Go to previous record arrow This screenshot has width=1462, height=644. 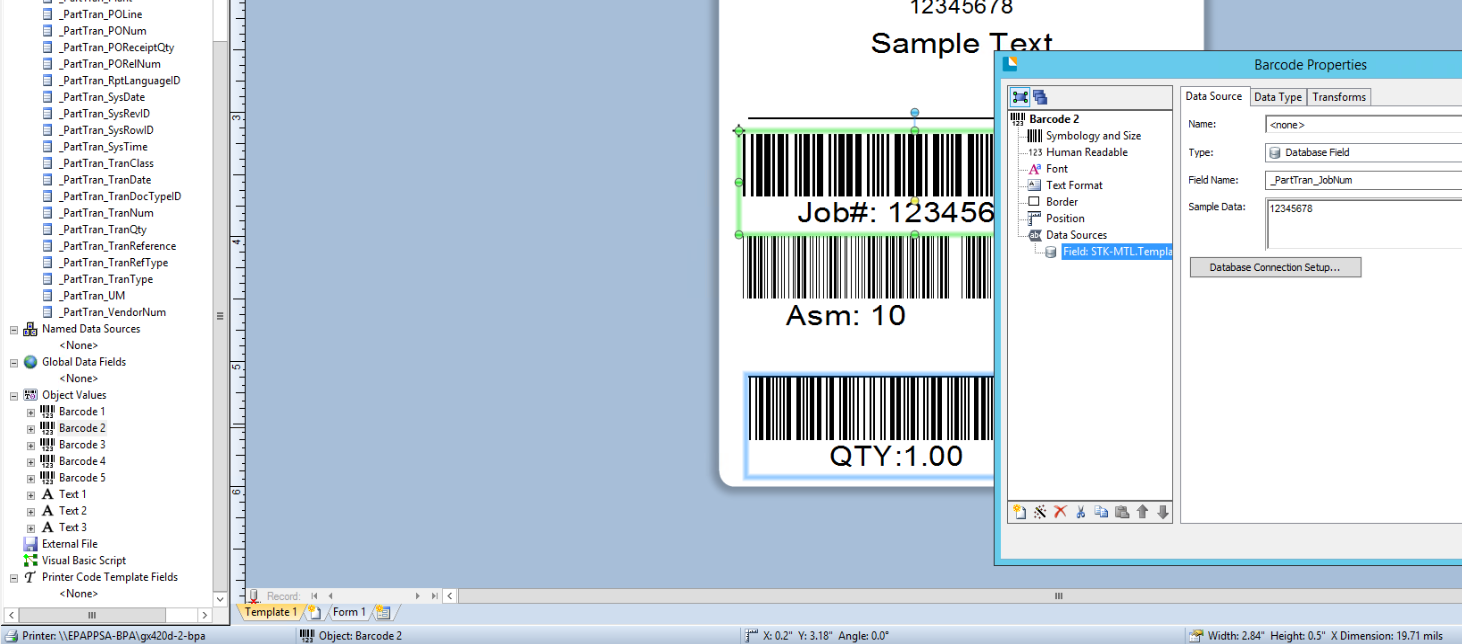[x=330, y=596]
